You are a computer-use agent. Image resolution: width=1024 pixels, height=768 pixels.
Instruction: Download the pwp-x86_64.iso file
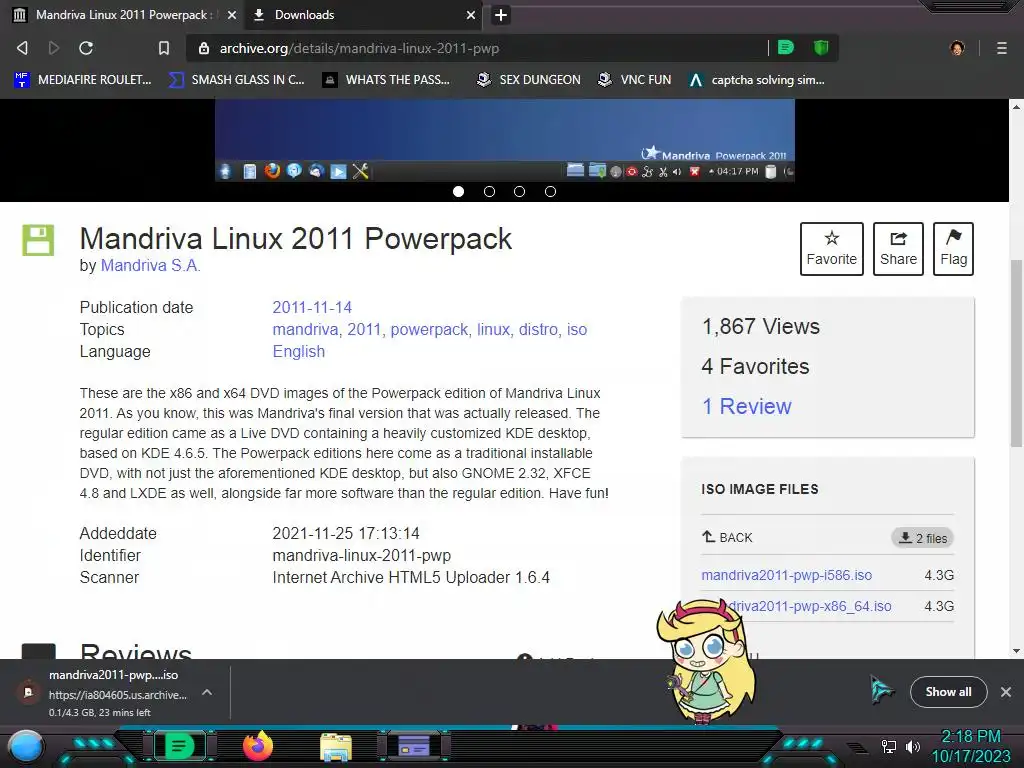tap(808, 606)
